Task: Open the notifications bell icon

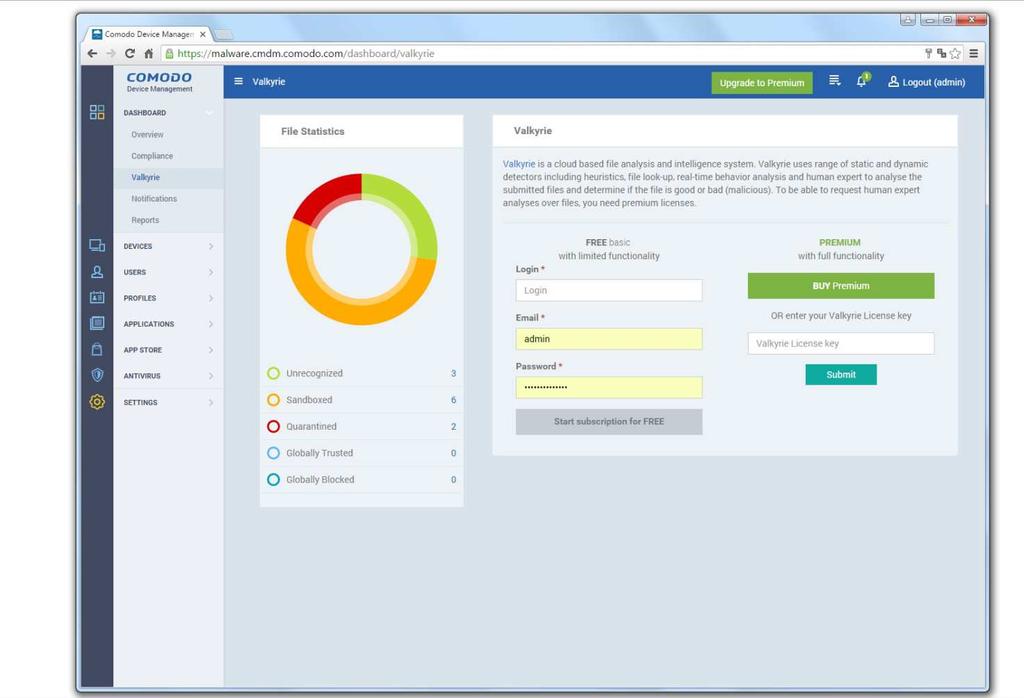Action: coord(862,81)
